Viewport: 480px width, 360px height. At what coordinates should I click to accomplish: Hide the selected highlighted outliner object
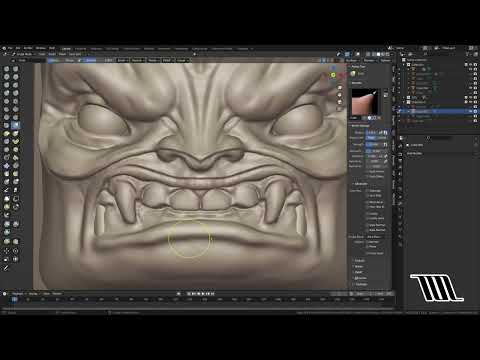coord(471,111)
